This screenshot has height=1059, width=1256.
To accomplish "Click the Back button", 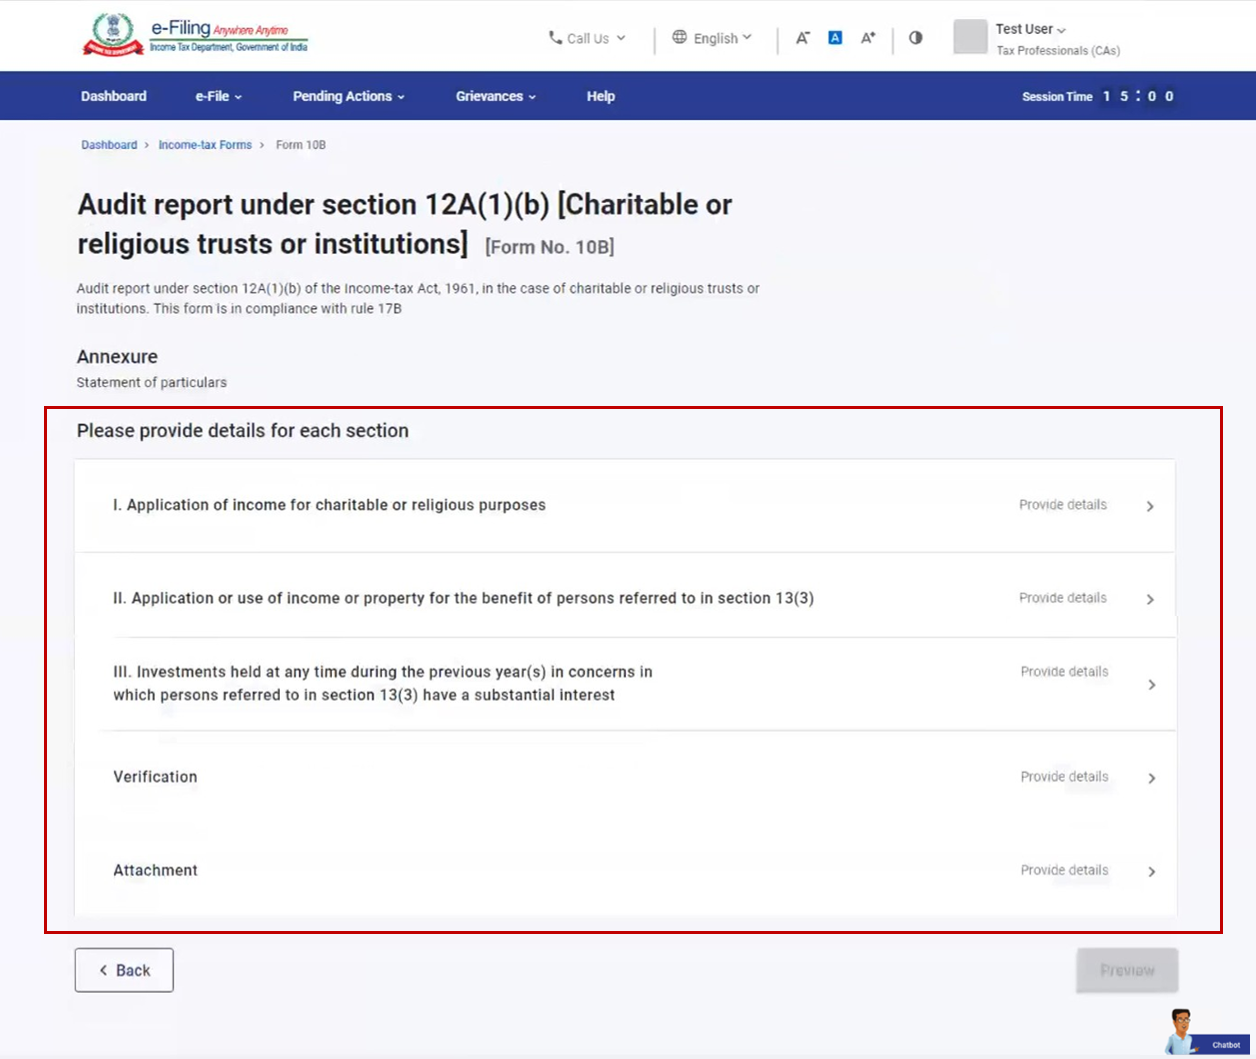I will pos(124,970).
